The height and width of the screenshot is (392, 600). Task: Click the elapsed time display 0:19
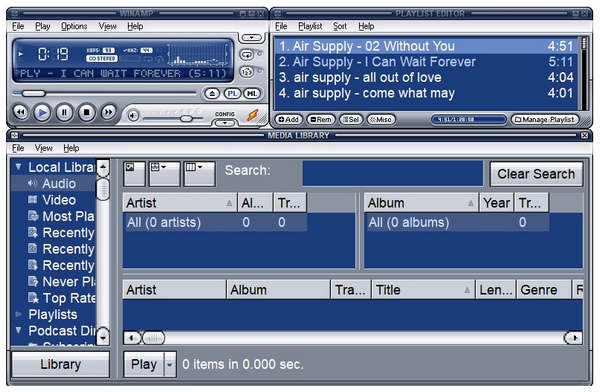click(x=53, y=54)
